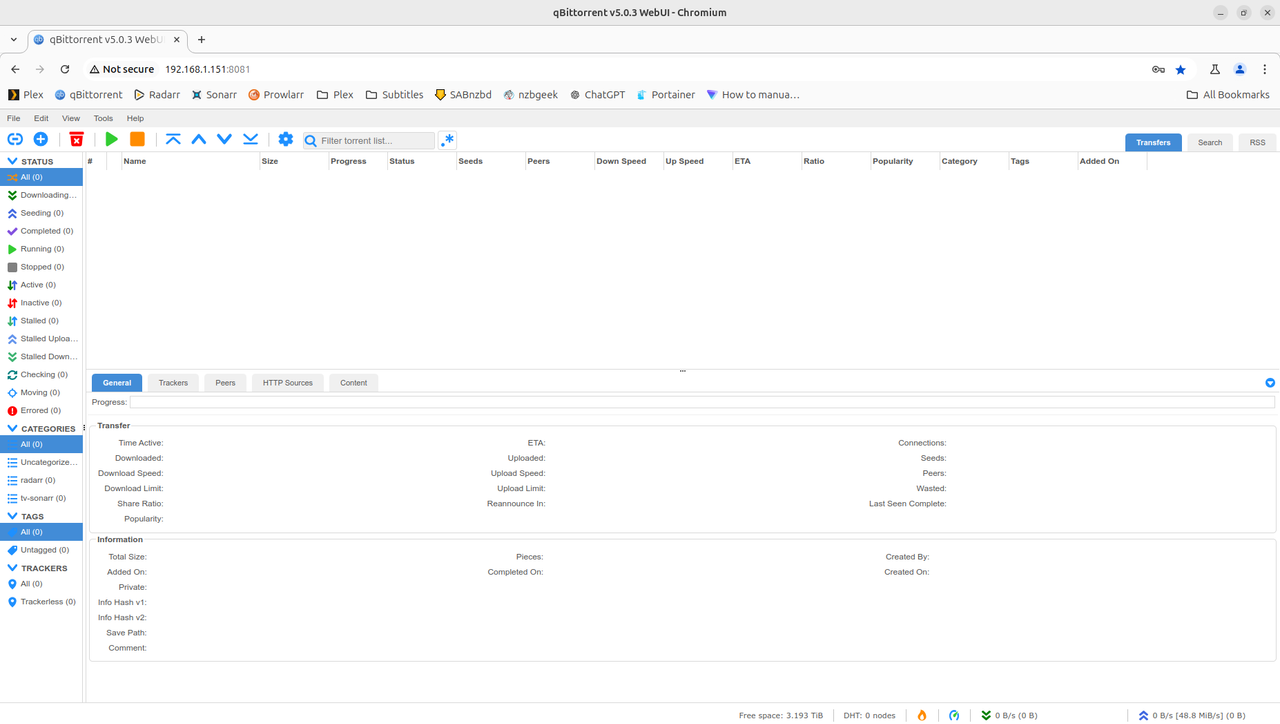The height and width of the screenshot is (724, 1280).
Task: Select the Active (0) filter
Action: [x=42, y=285]
